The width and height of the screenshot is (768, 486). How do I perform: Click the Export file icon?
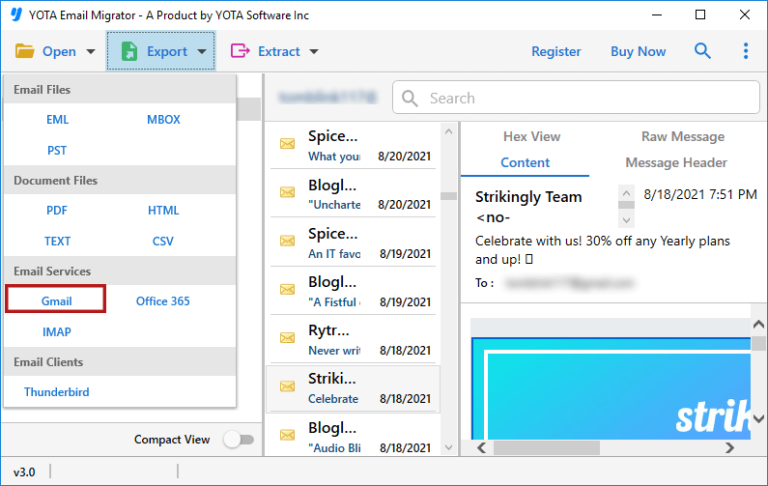(x=129, y=51)
